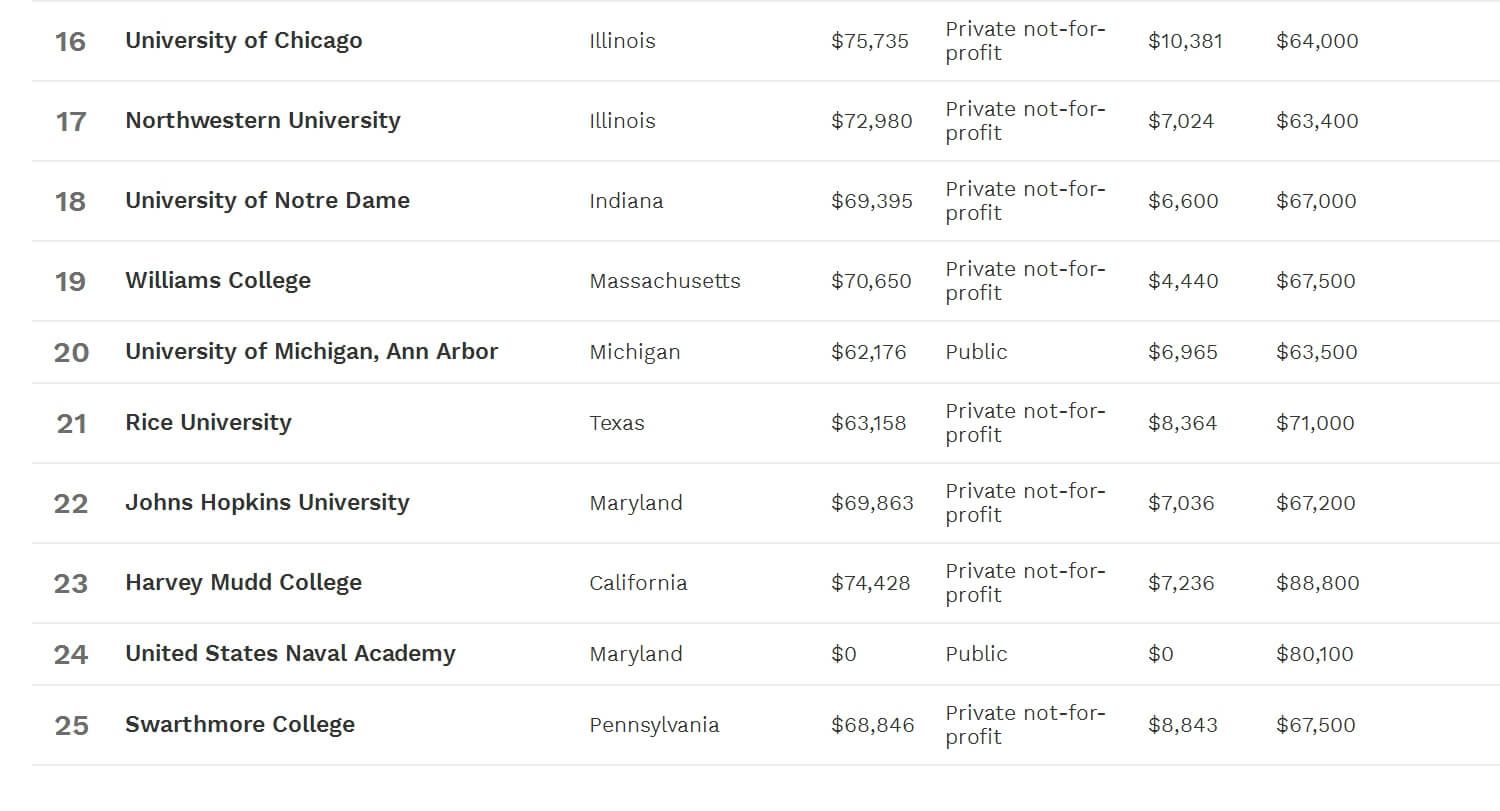This screenshot has width=1500, height=811.
Task: Open the Johns Hopkins University link
Action: tap(267, 503)
